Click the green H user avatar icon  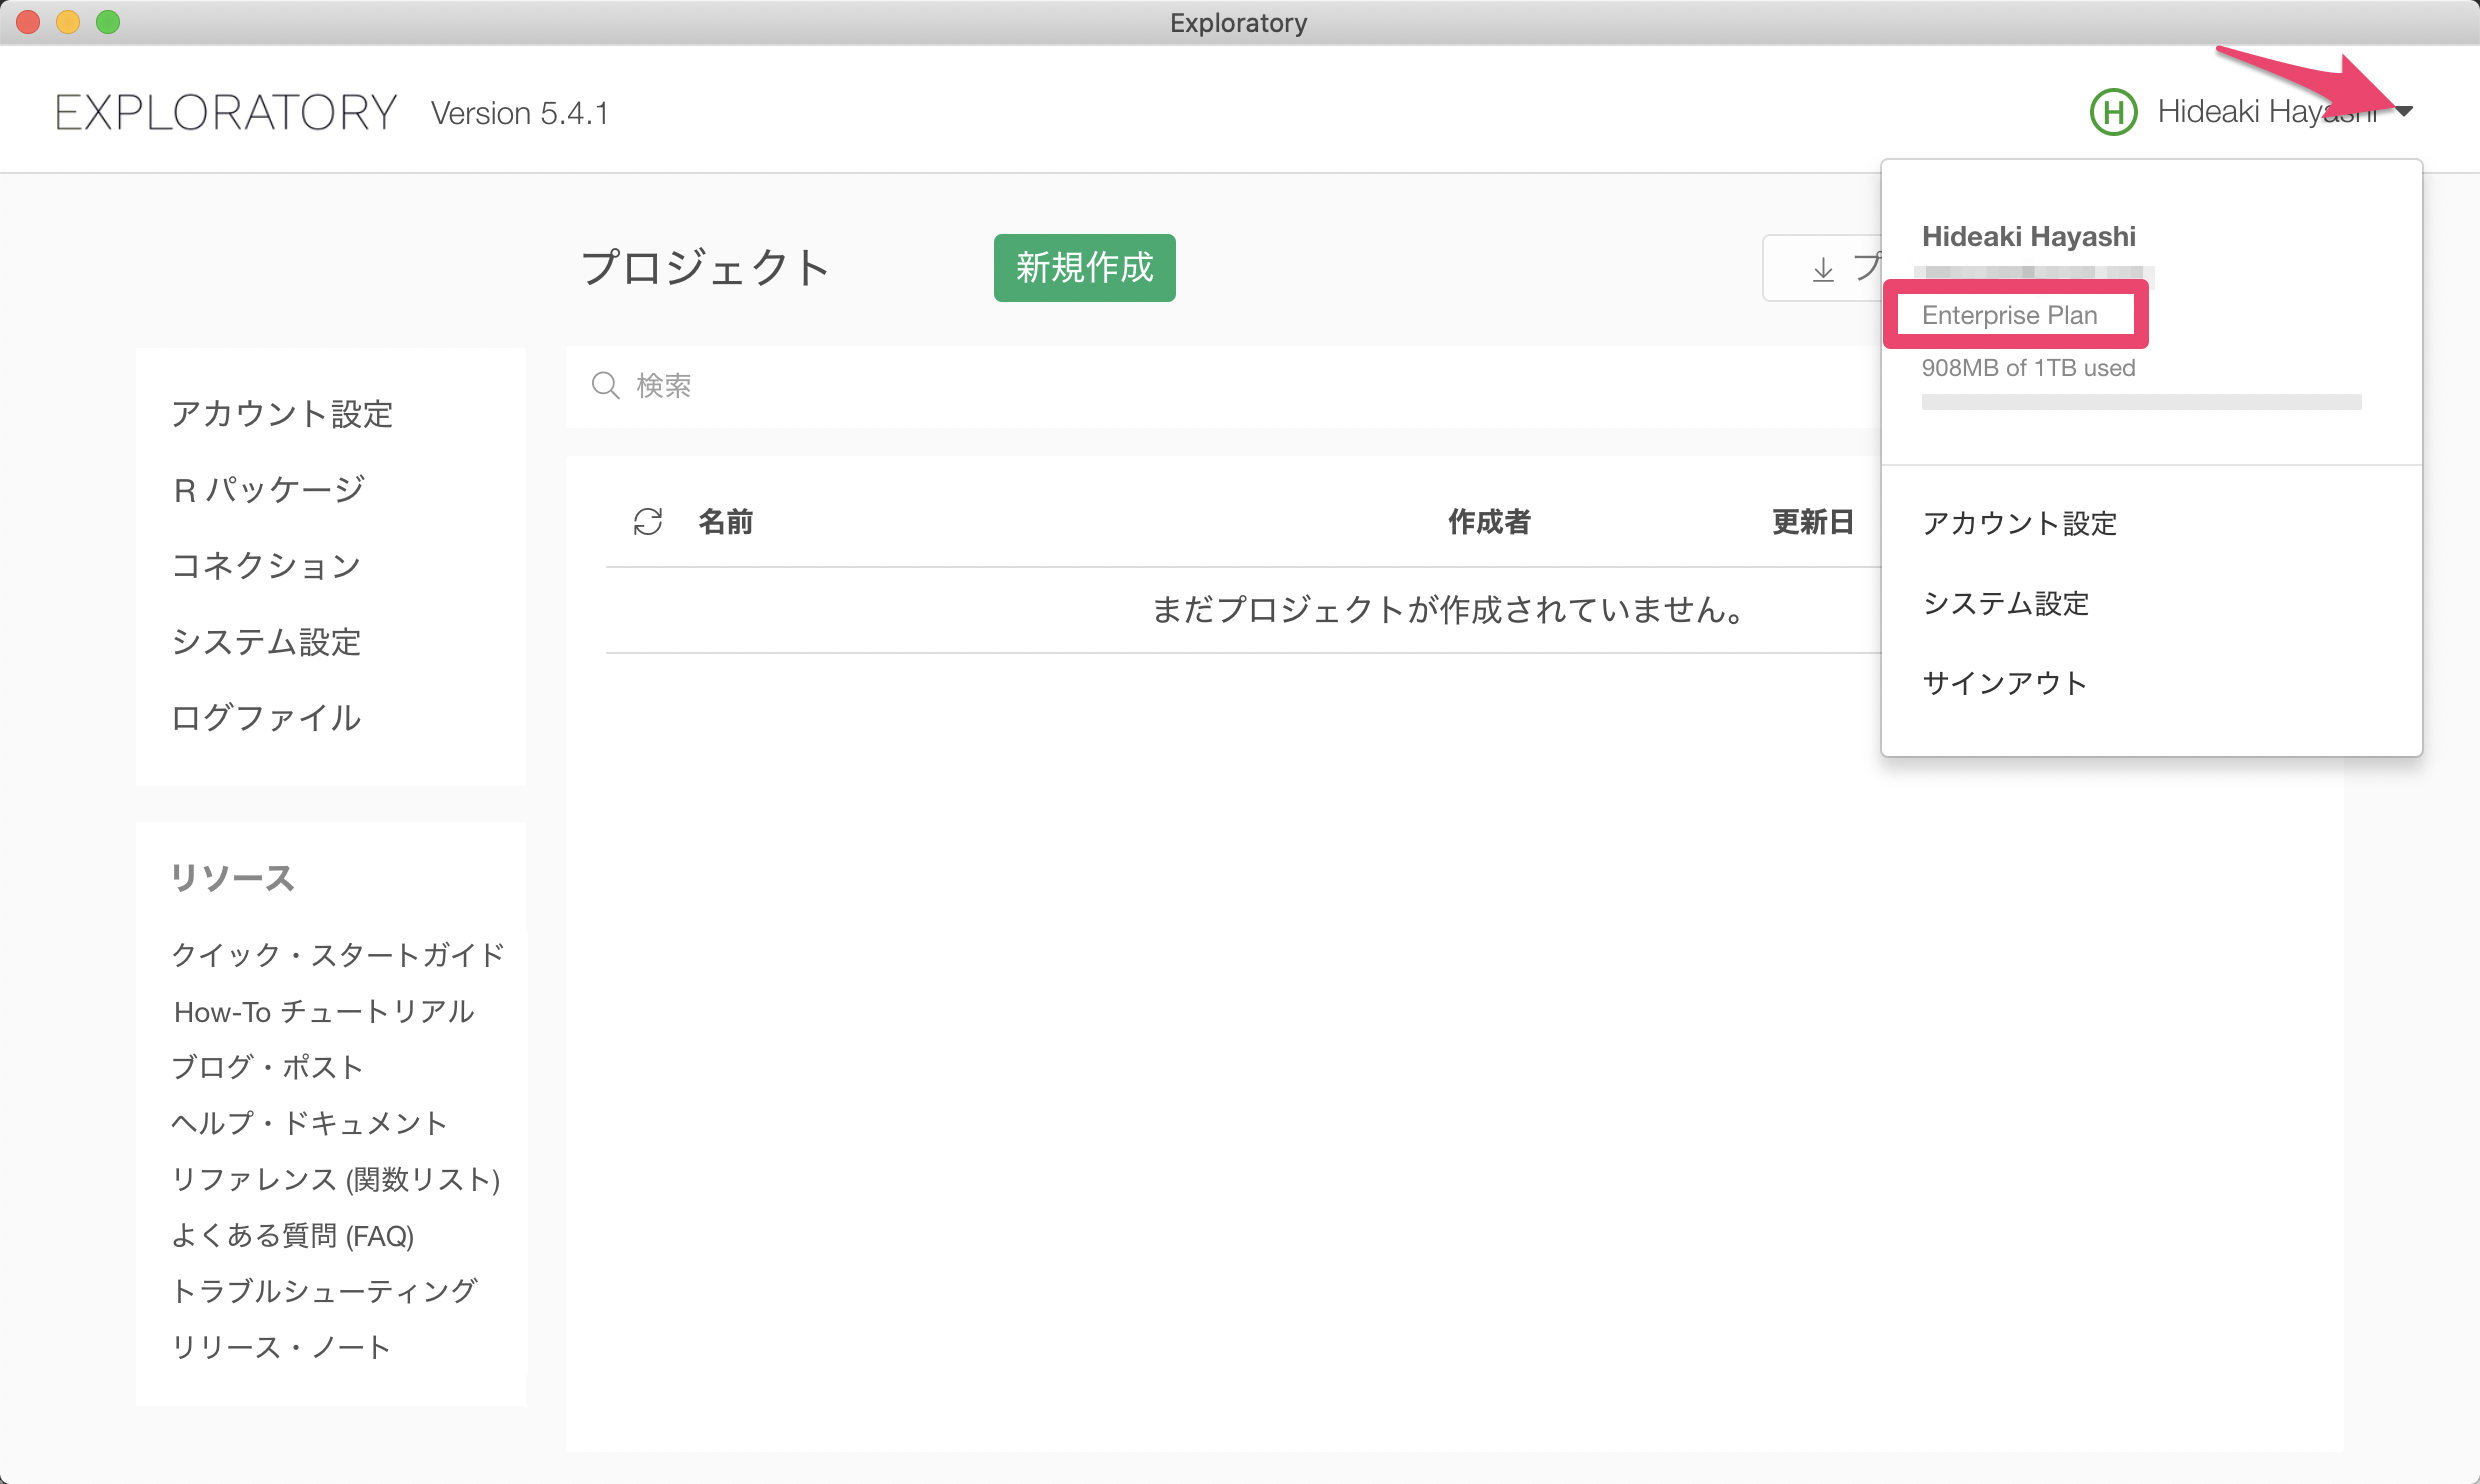[x=2113, y=111]
